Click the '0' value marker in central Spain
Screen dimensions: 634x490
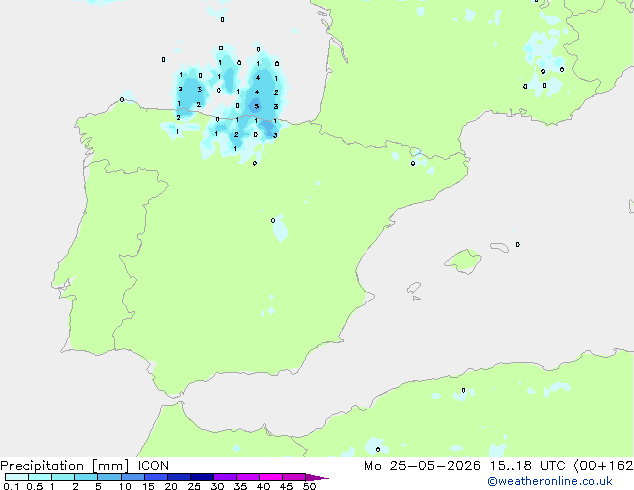(273, 220)
